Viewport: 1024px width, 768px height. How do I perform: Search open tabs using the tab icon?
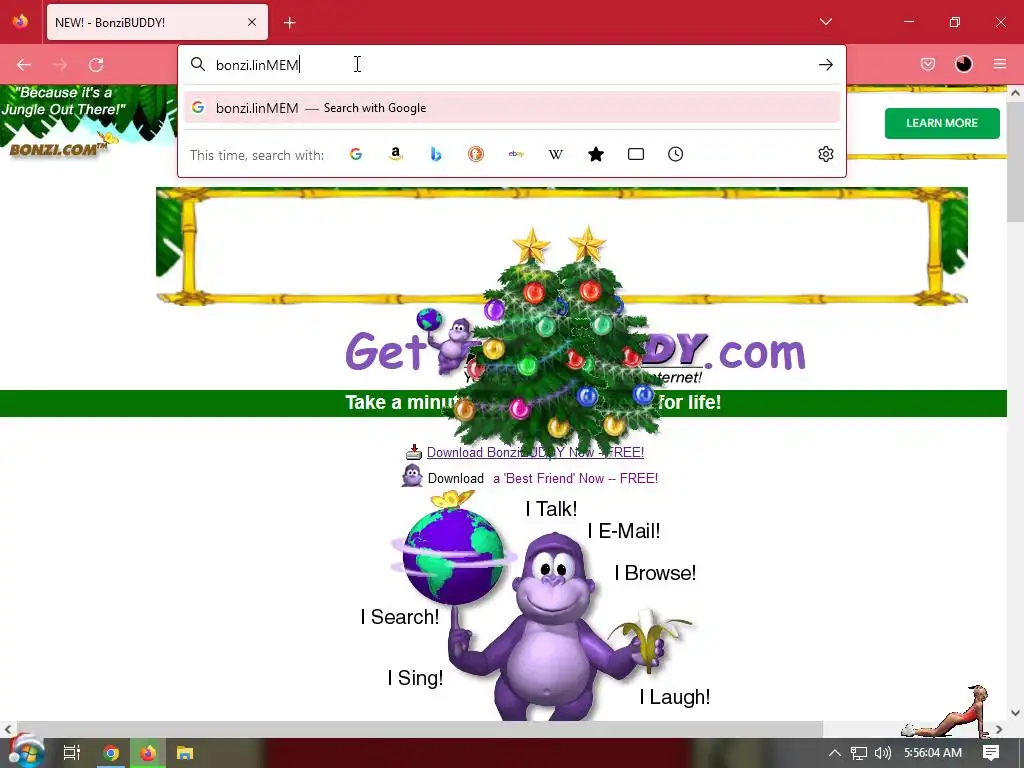(635, 154)
